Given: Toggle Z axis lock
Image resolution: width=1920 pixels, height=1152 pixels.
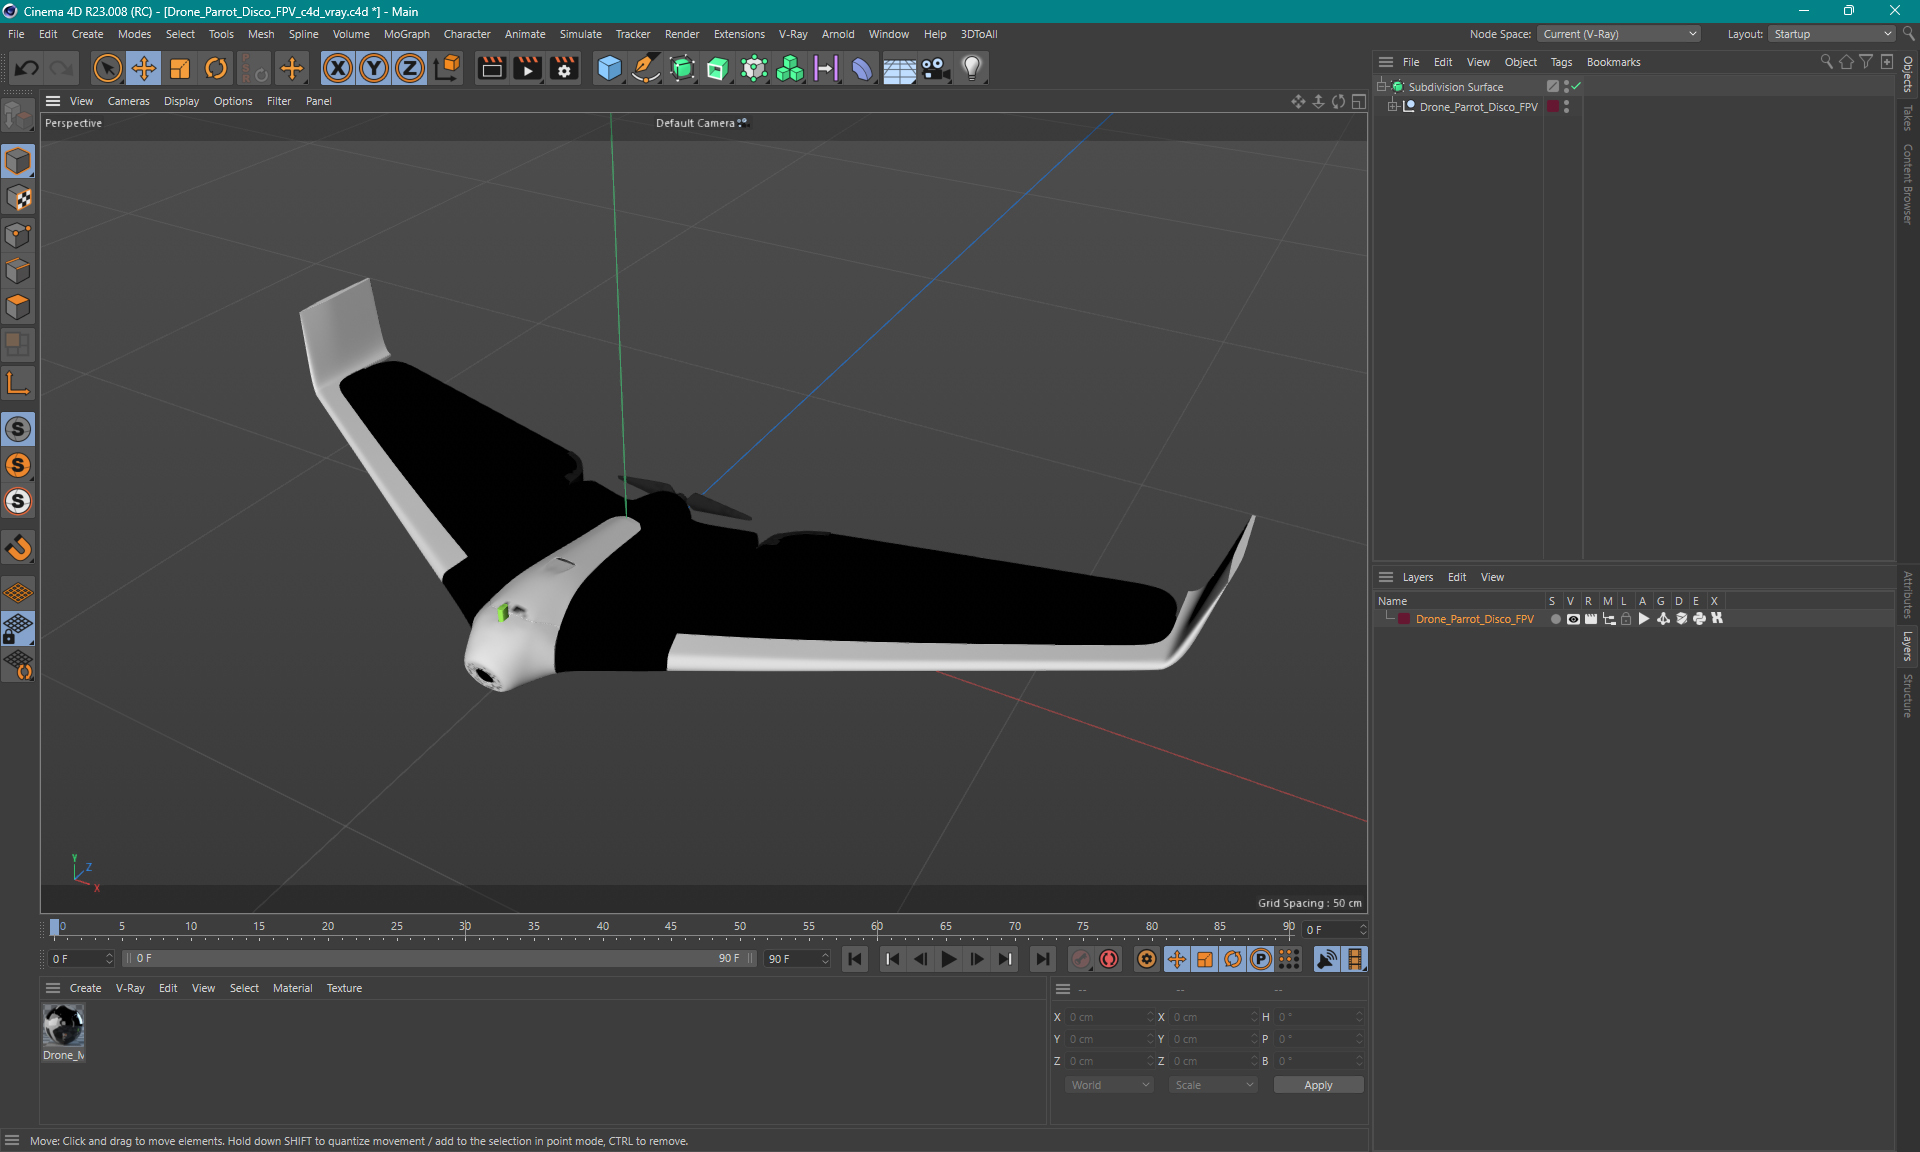Looking at the screenshot, I should (410, 68).
